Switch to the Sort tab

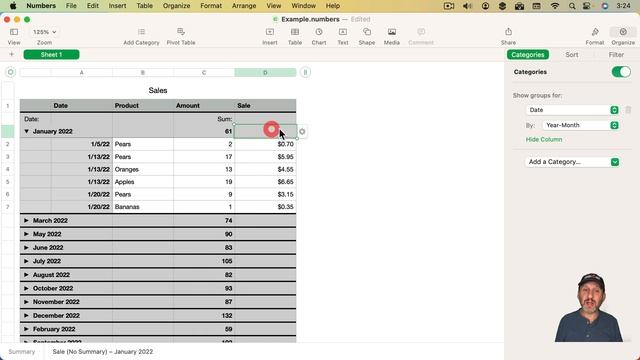571,55
